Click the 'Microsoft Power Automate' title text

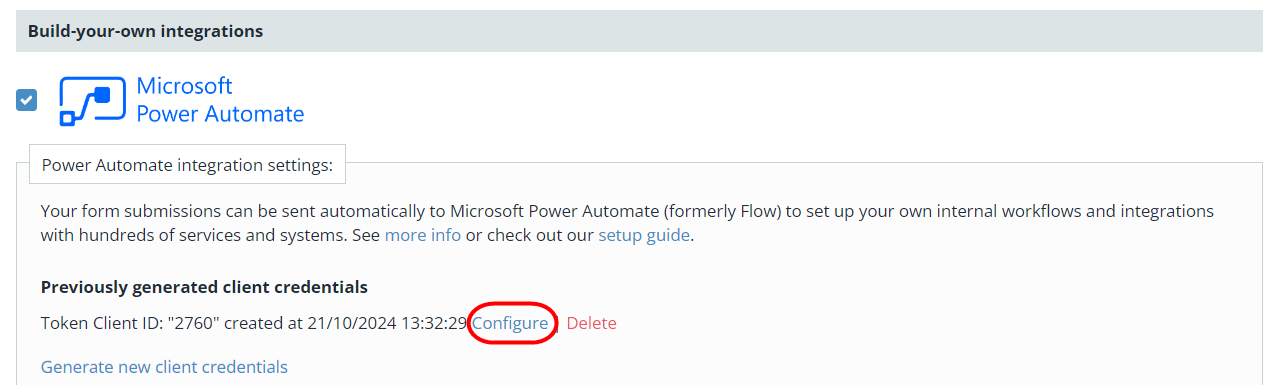(x=220, y=100)
